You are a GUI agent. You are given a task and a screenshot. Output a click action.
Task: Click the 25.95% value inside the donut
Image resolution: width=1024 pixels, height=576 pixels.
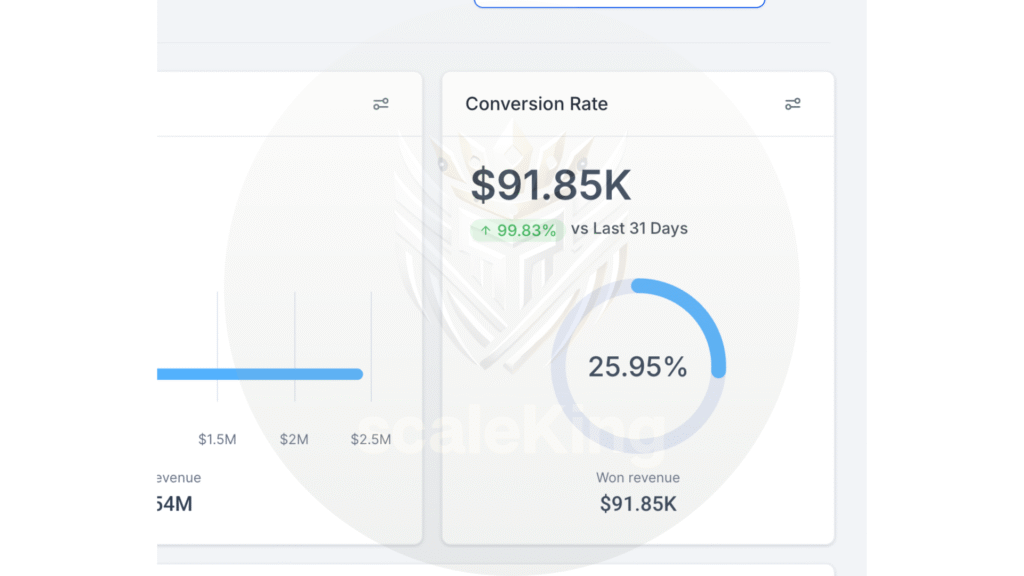point(637,366)
